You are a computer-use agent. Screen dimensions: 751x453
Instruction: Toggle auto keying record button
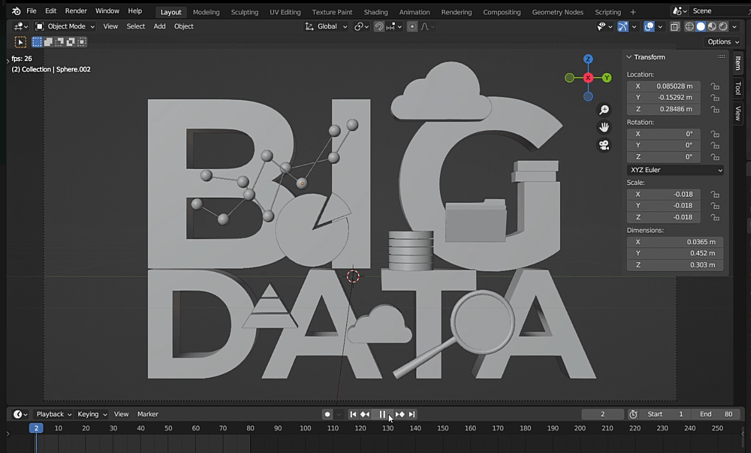[327, 414]
